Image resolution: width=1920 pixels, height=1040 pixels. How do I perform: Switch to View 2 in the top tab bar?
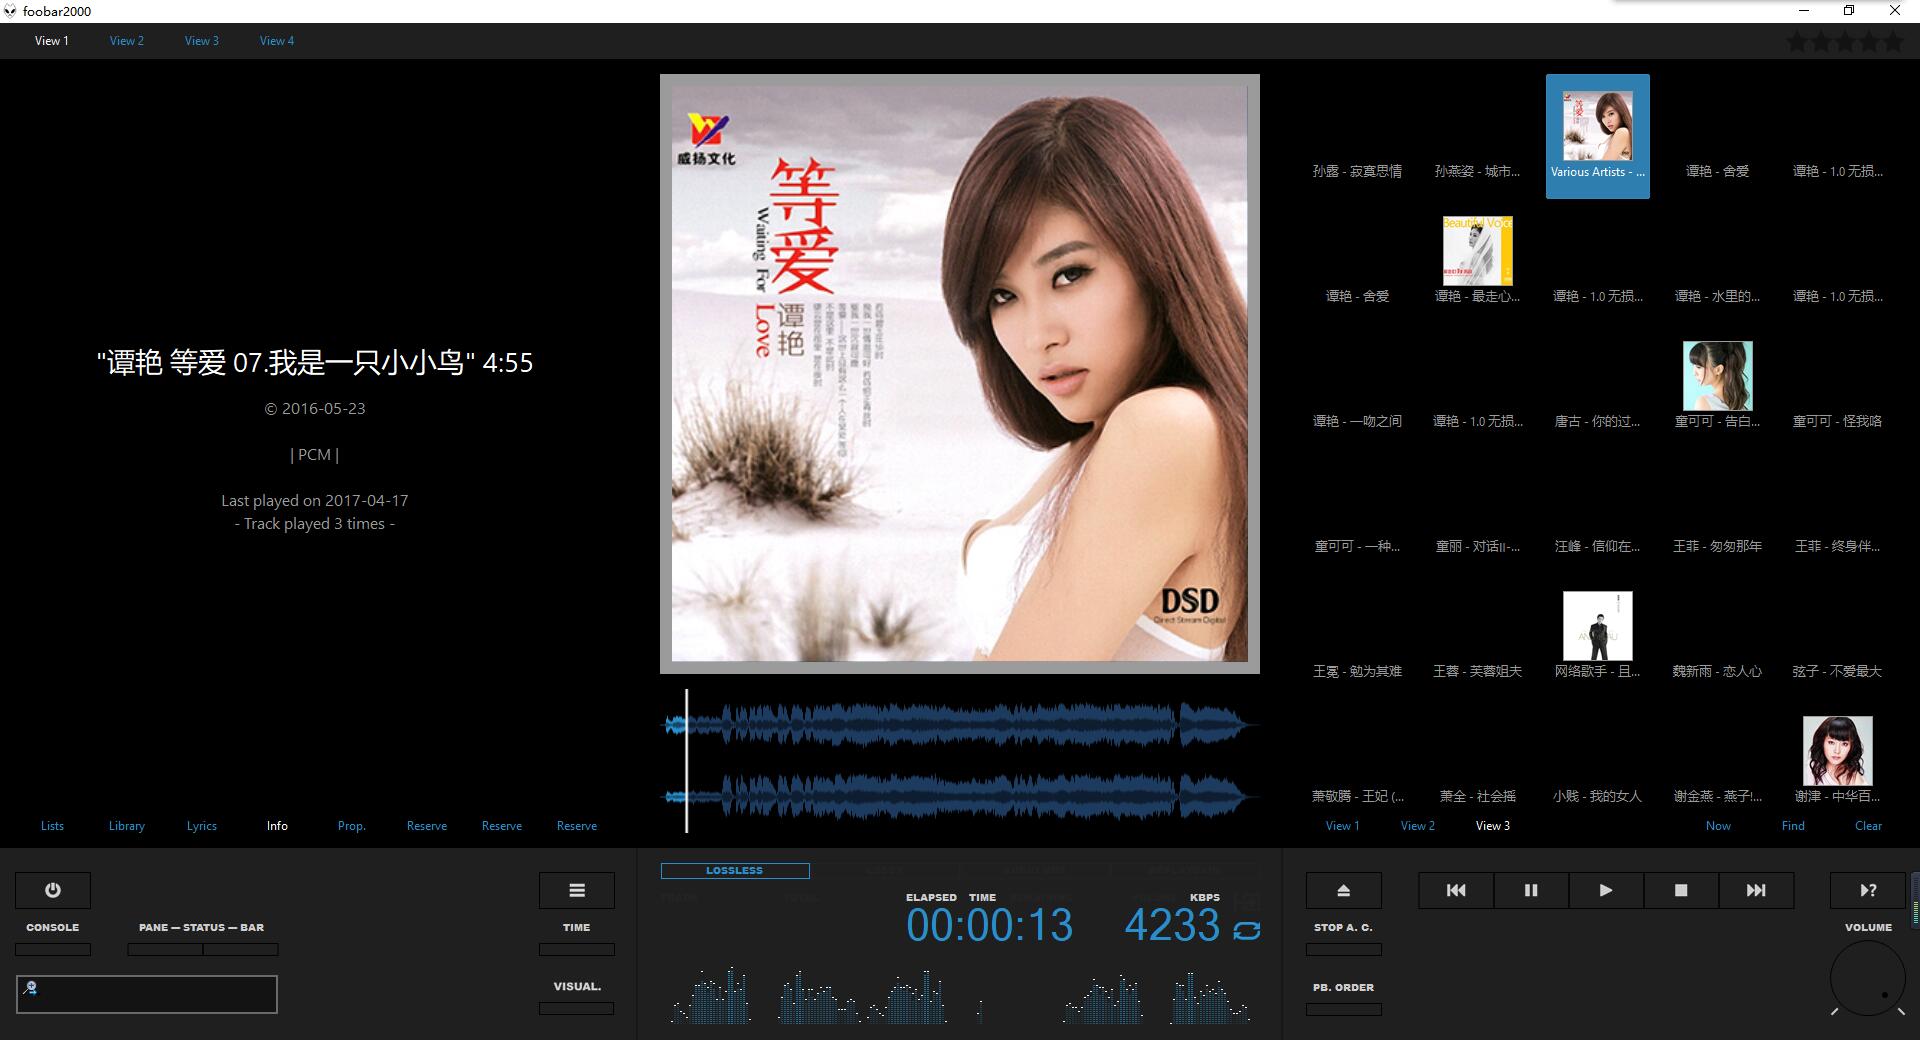[x=127, y=41]
